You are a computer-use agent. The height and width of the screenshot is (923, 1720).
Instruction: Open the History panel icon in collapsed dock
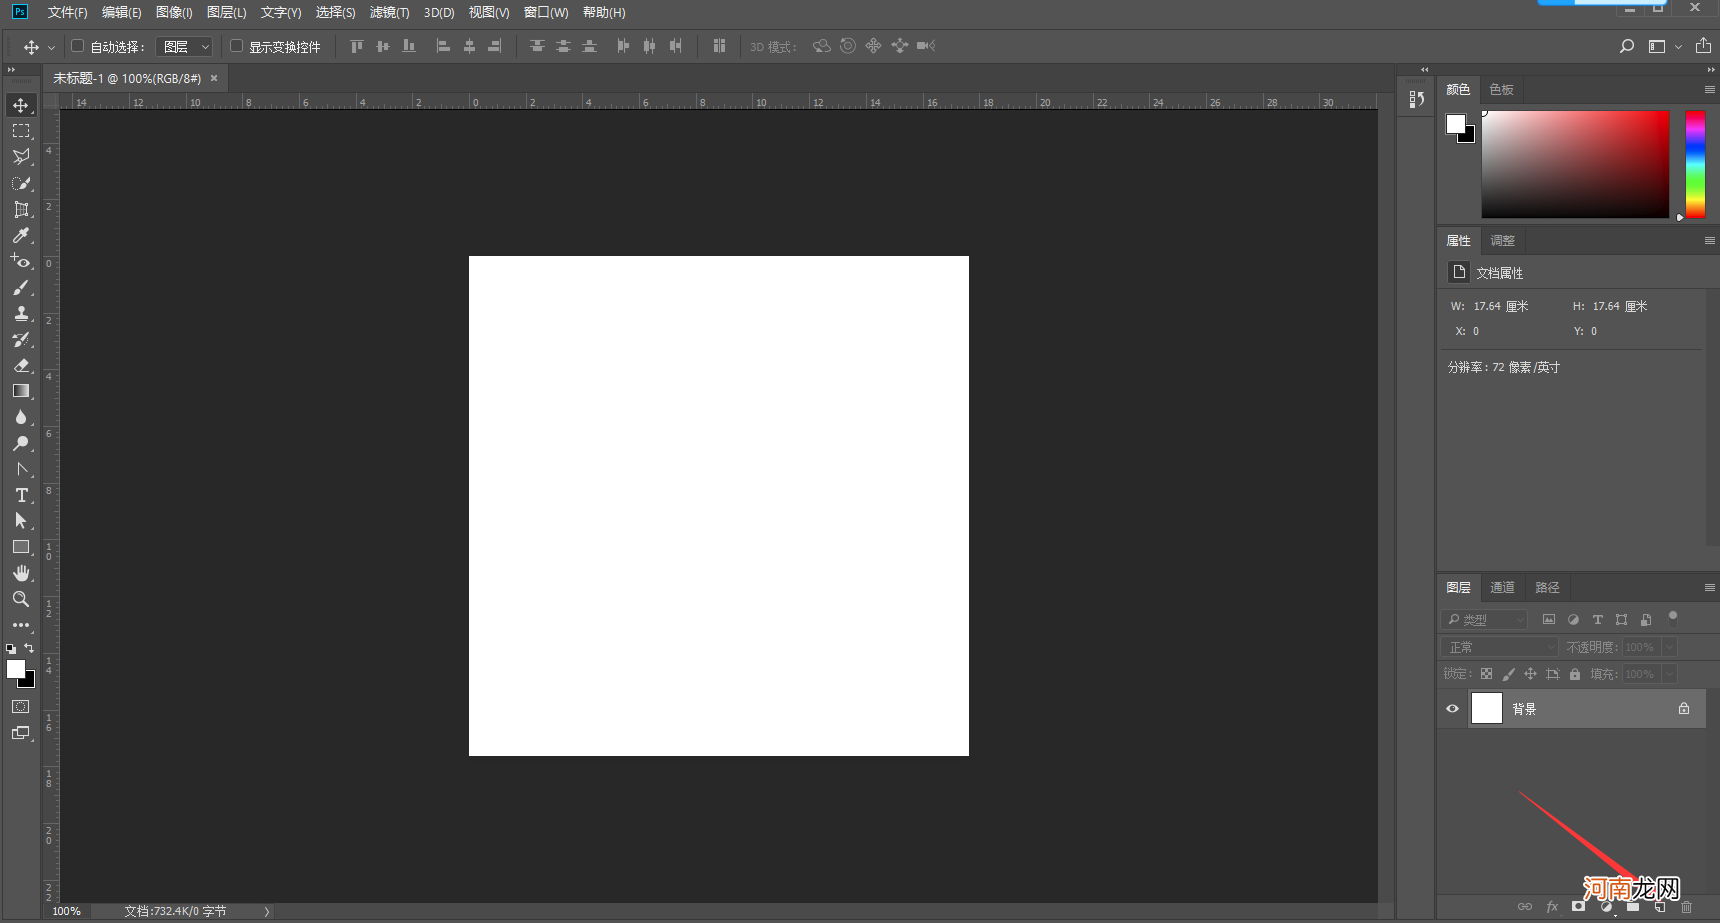point(1416,99)
